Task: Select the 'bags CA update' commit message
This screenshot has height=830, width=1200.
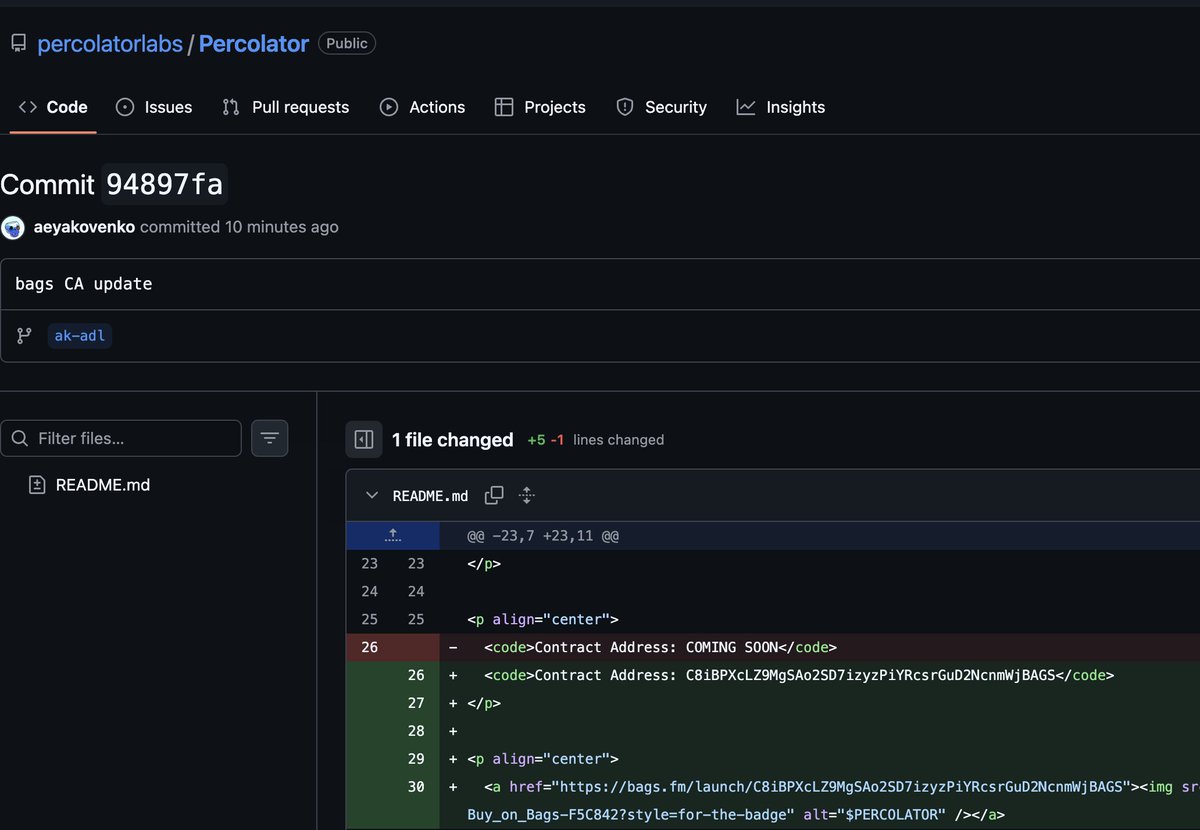Action: [x=84, y=284]
